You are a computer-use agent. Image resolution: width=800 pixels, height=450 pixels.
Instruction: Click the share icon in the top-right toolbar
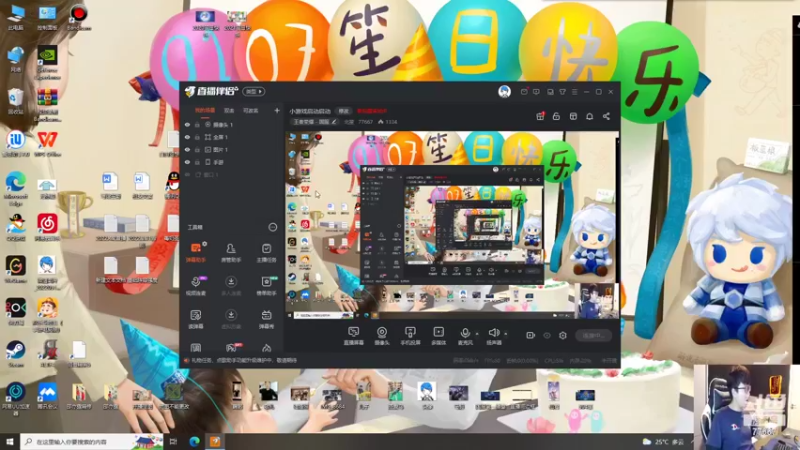pos(606,116)
